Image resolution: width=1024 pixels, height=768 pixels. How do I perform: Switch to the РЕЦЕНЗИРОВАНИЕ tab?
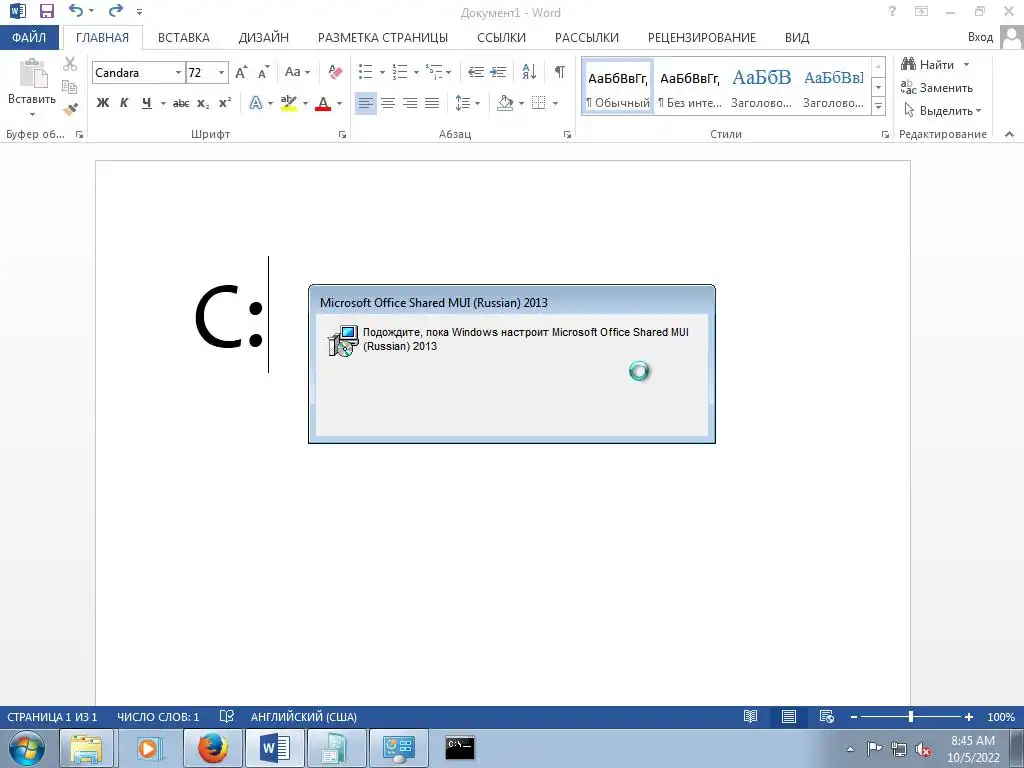701,37
